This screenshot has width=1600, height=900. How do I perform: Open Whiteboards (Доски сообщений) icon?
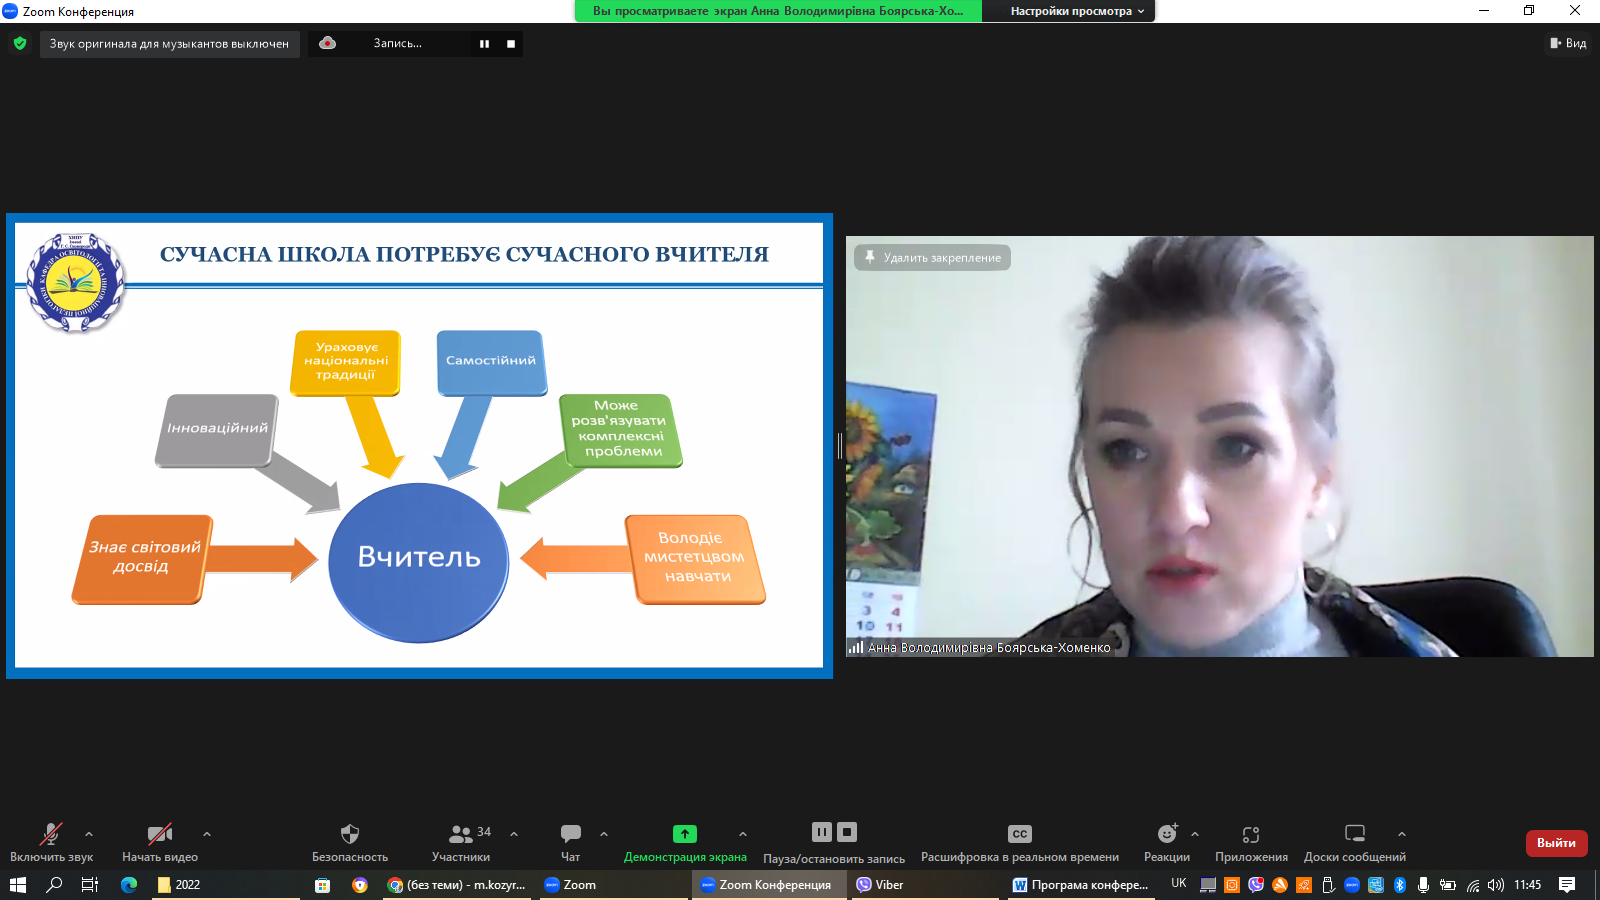(x=1355, y=834)
